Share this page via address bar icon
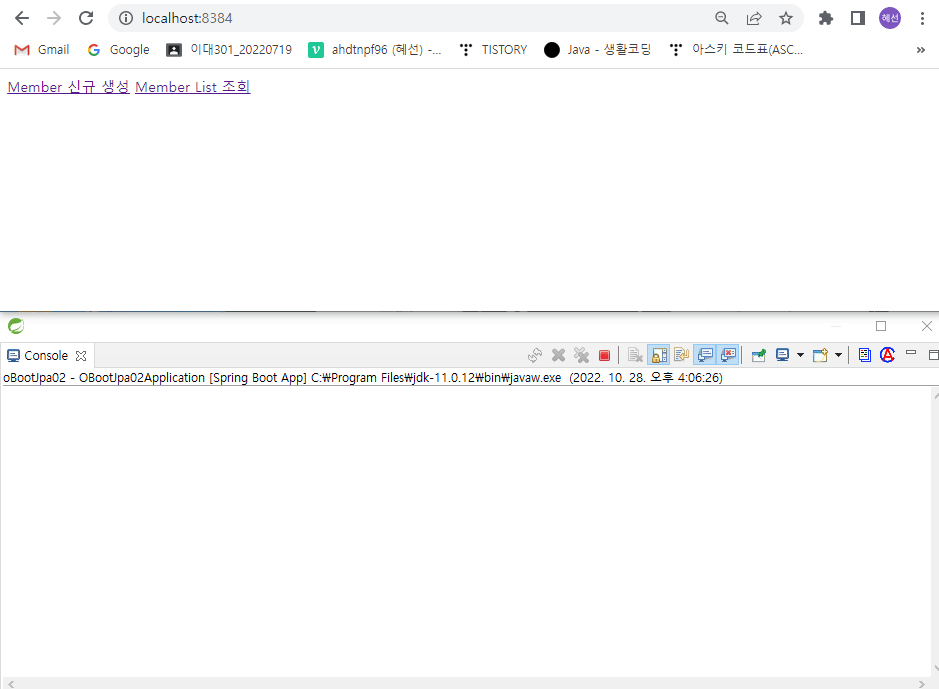Screen dimensions: 939x689 tap(754, 18)
